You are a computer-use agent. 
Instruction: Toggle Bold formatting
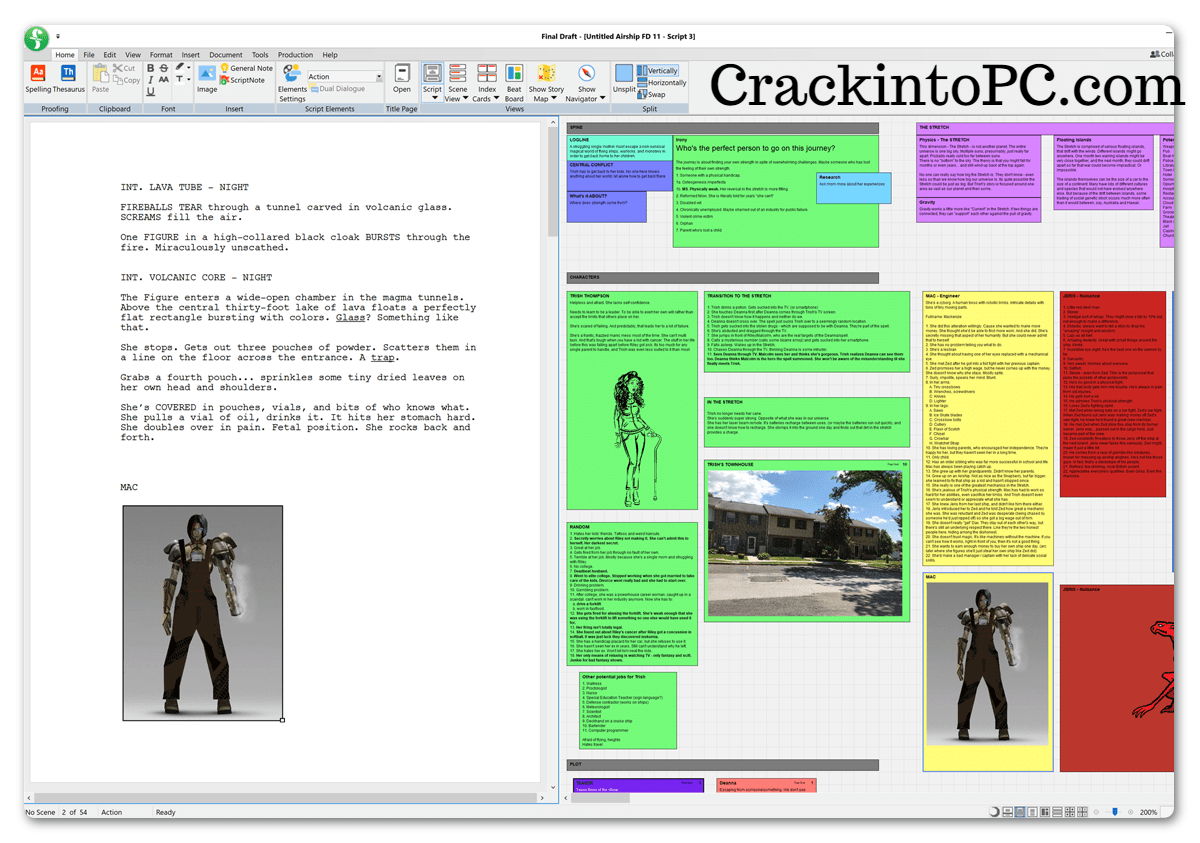pyautogui.click(x=150, y=68)
